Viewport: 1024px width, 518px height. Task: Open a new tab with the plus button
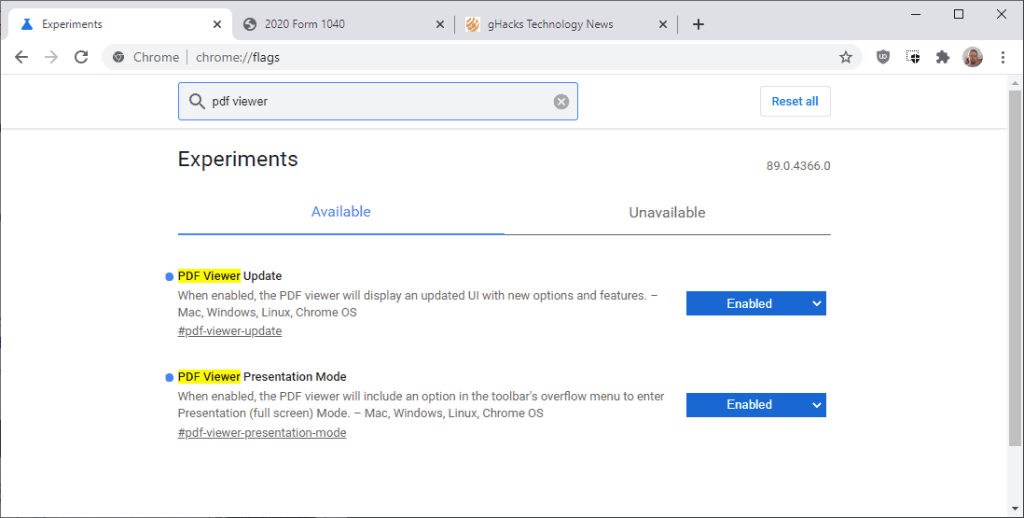698,24
